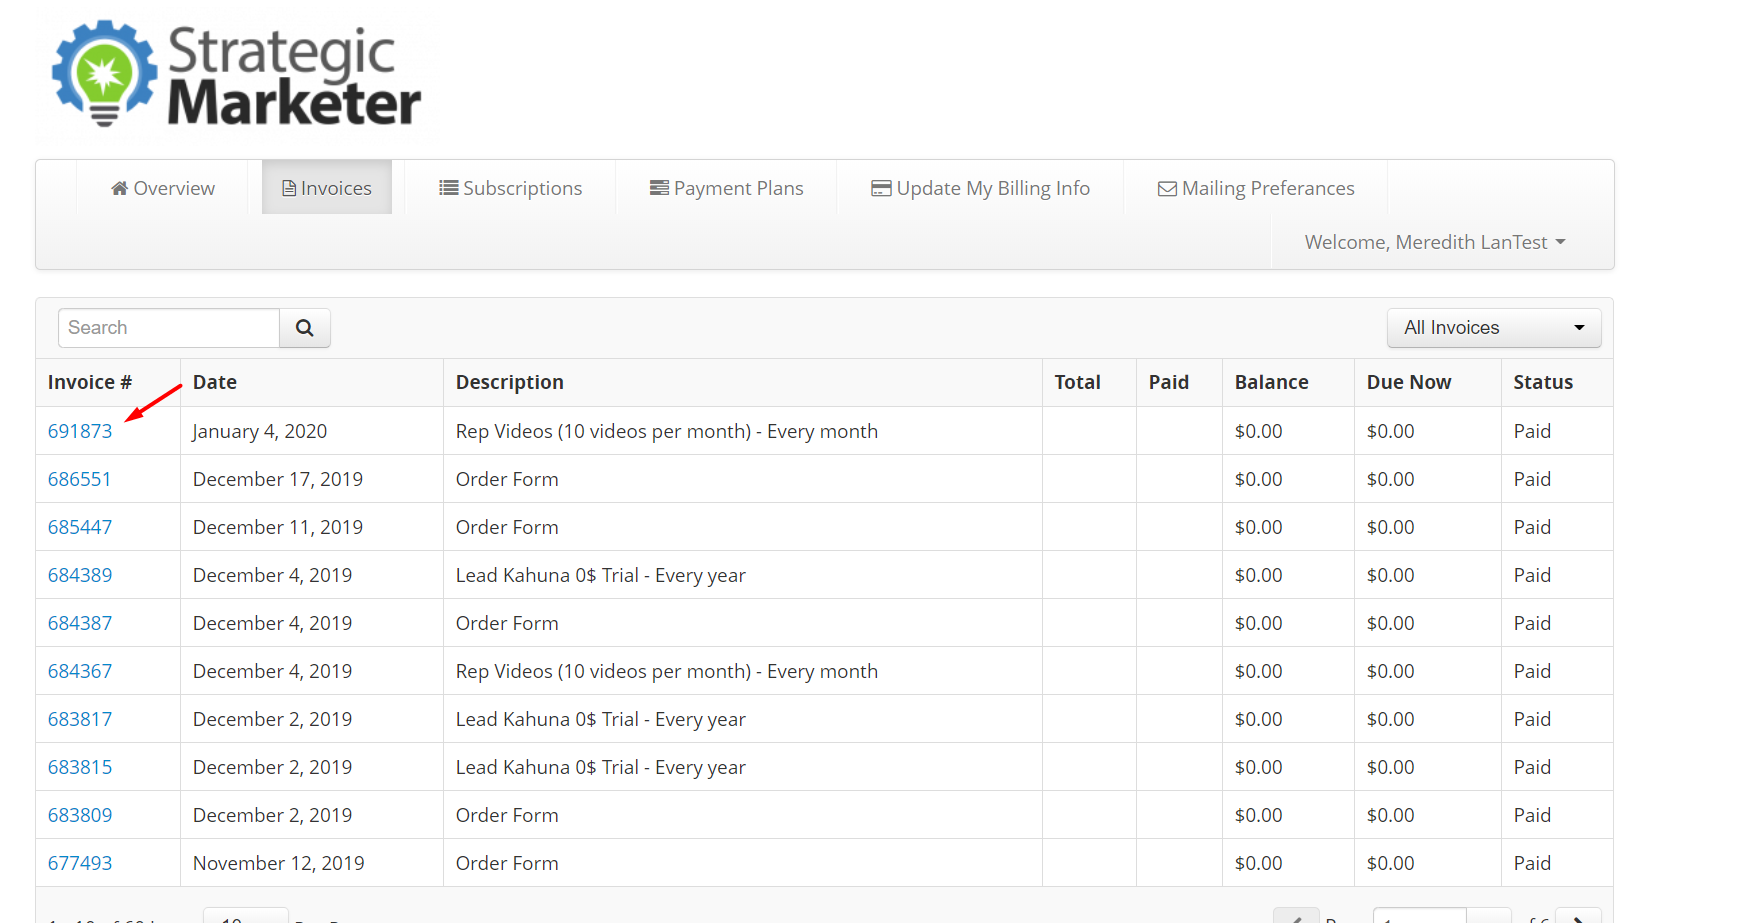Click the list icon beside Subscriptions
The height and width of the screenshot is (923, 1762).
[449, 188]
